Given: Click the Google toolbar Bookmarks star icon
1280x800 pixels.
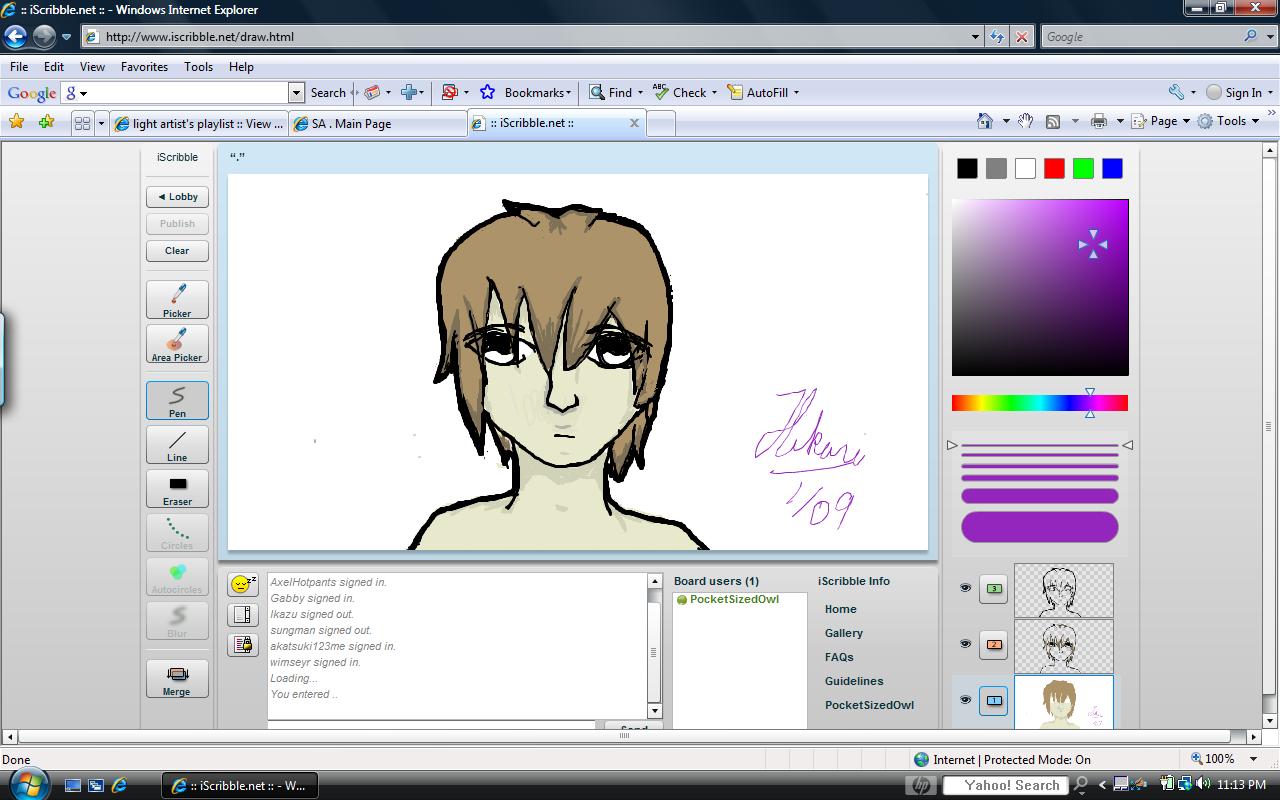Looking at the screenshot, I should [488, 92].
